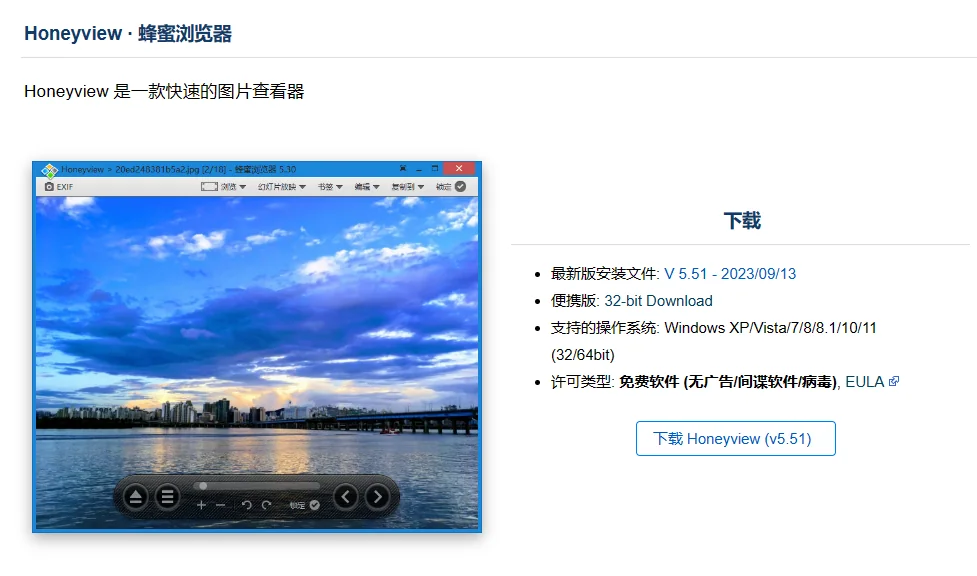Click the eject/open file round button

(x=135, y=497)
